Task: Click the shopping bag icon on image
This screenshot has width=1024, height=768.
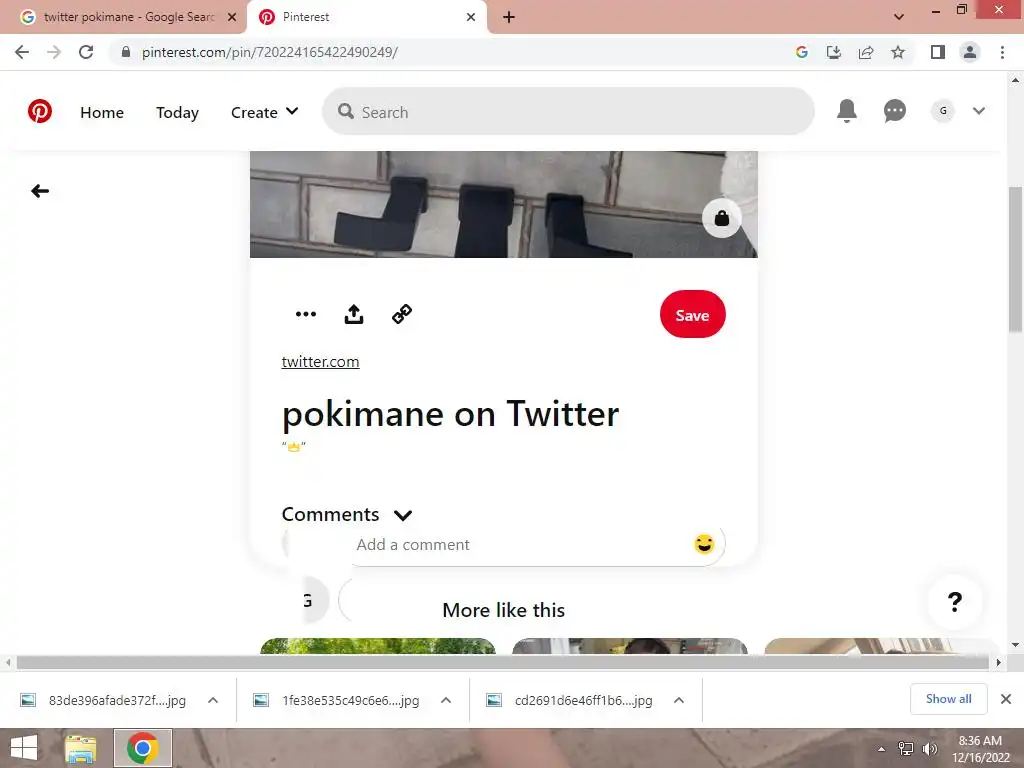Action: point(721,218)
